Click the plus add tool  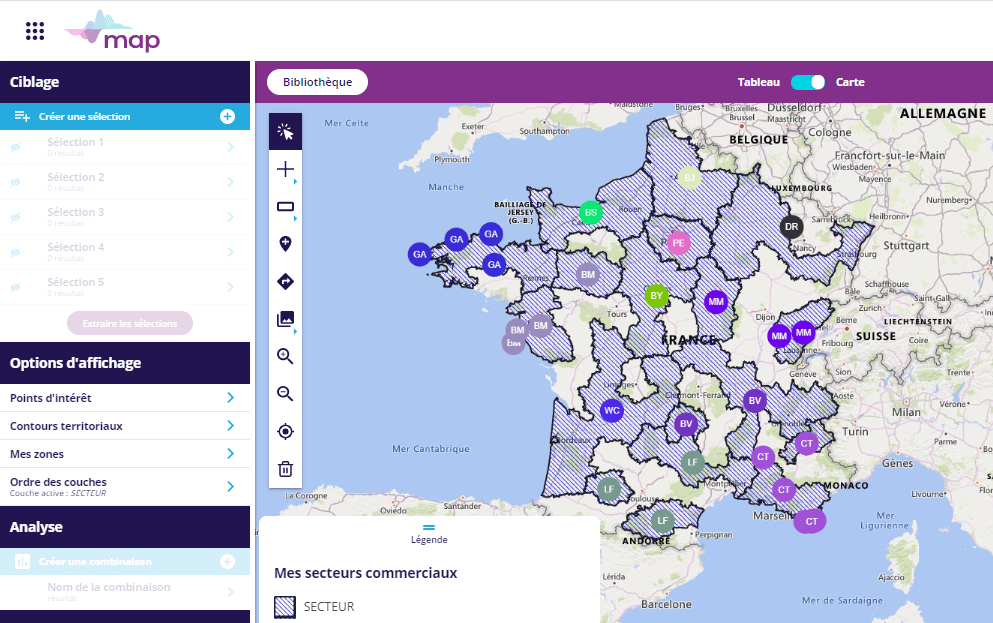286,169
